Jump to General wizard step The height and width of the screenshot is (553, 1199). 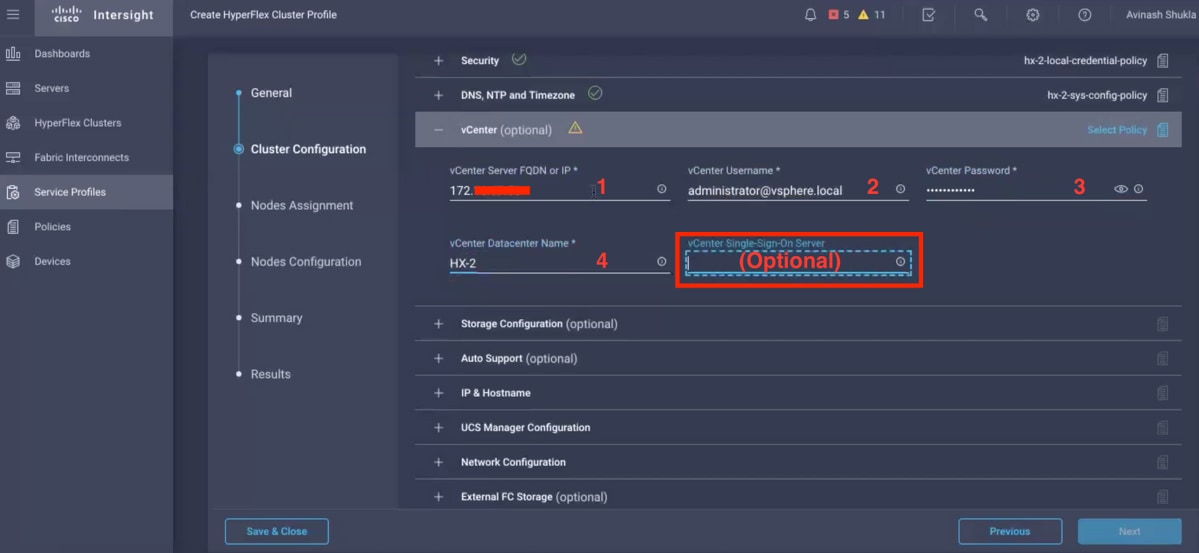[x=271, y=93]
